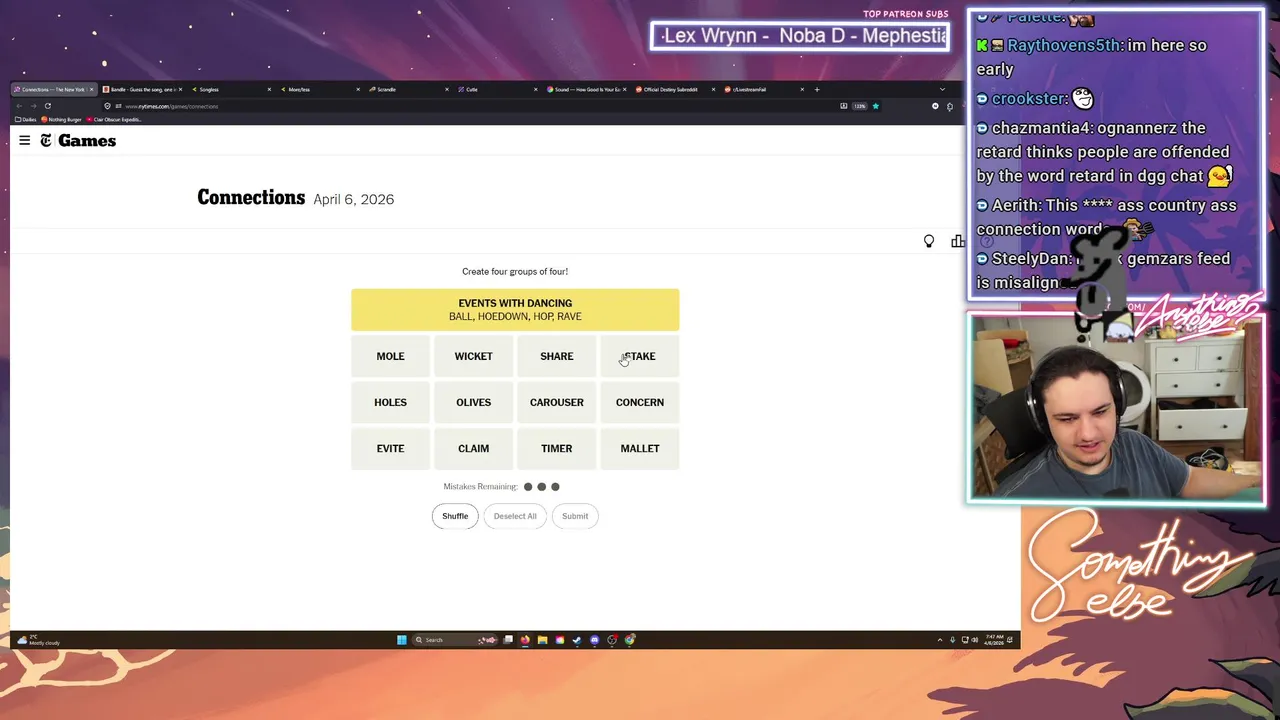The image size is (1280, 720).
Task: Show hidden system tray icons
Action: tap(939, 640)
